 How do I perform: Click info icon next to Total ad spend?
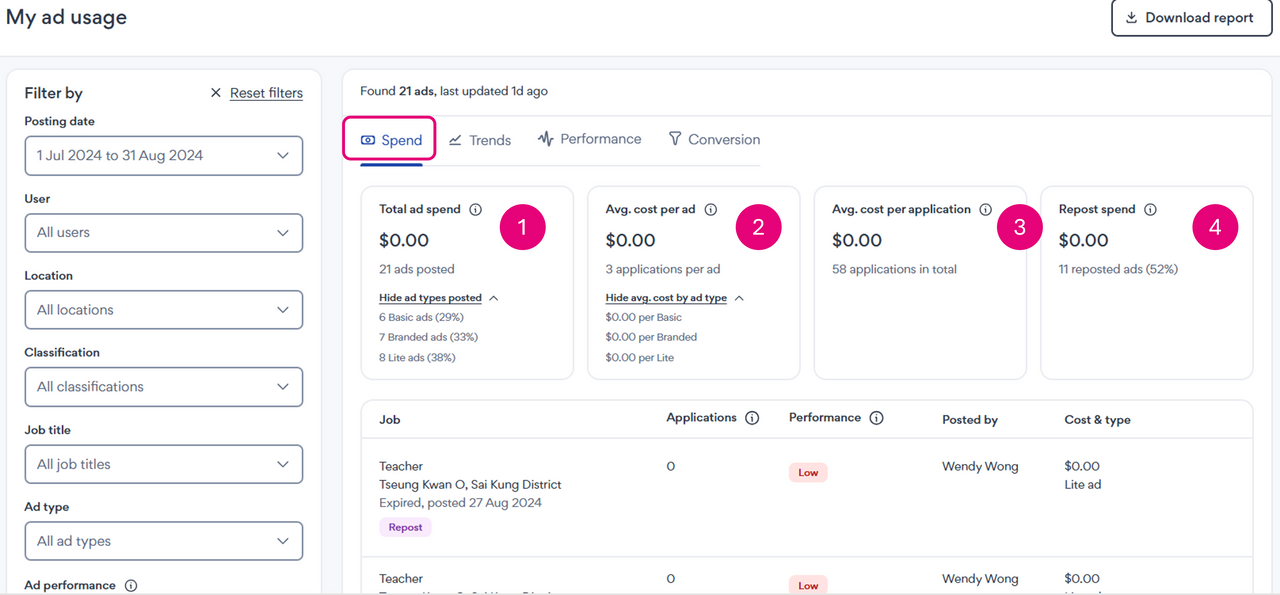[475, 210]
